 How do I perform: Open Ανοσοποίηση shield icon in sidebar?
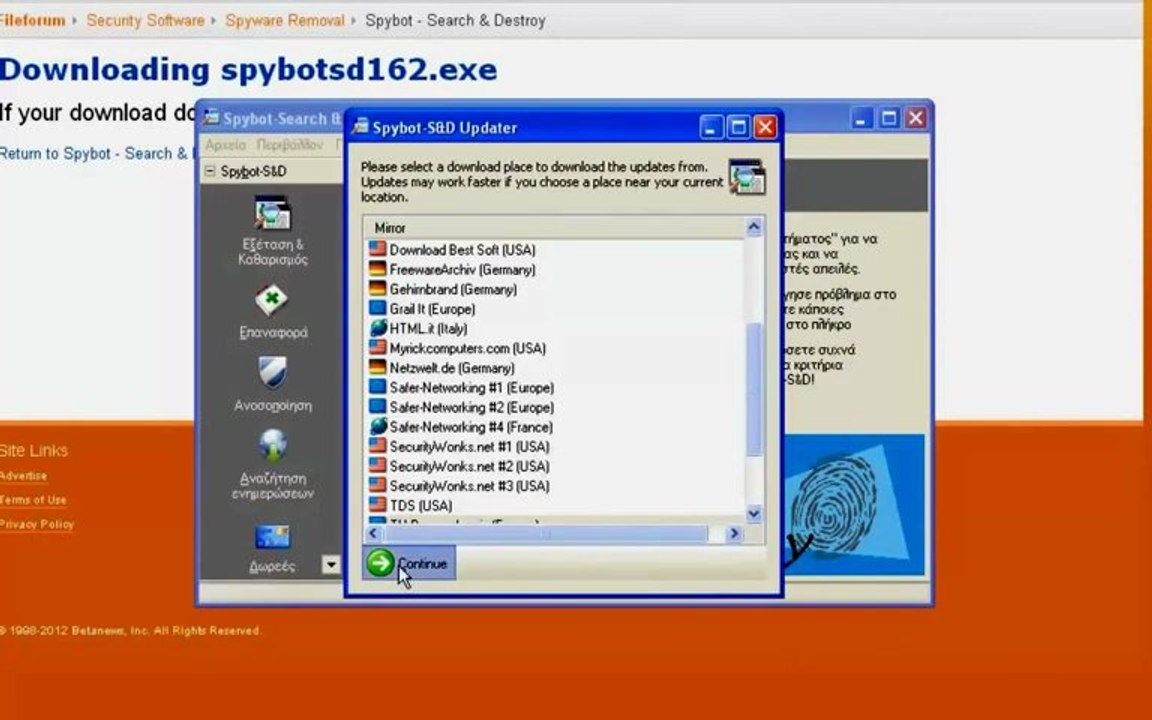coord(272,372)
